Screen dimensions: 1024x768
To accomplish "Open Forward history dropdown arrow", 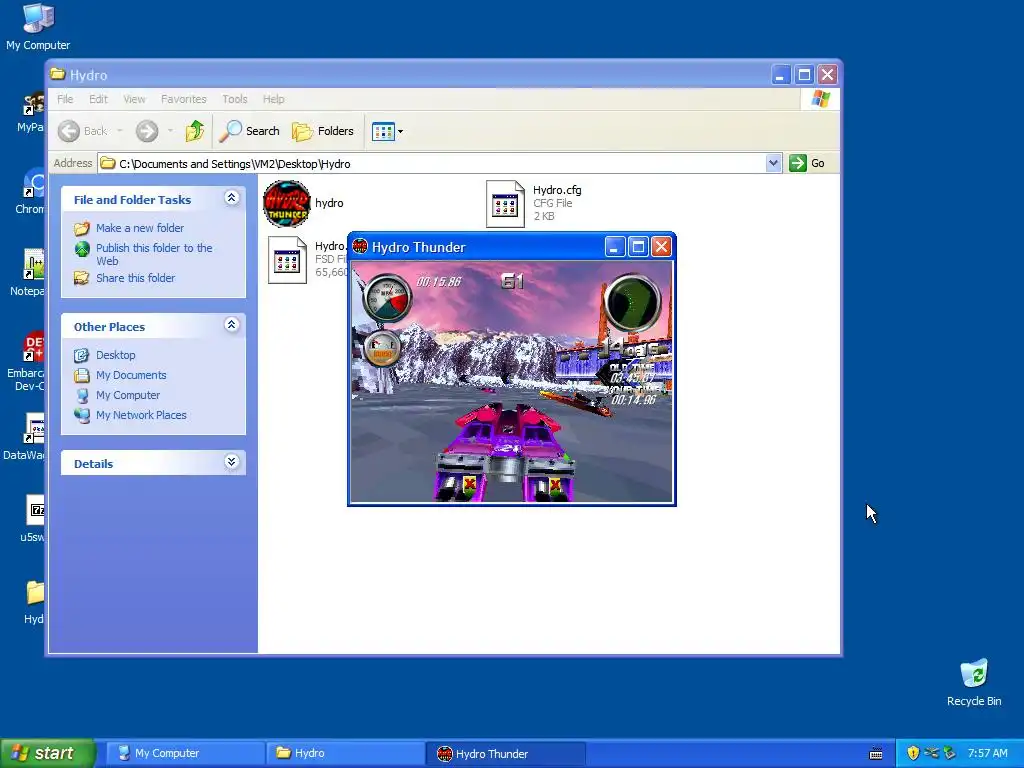I will [x=170, y=131].
